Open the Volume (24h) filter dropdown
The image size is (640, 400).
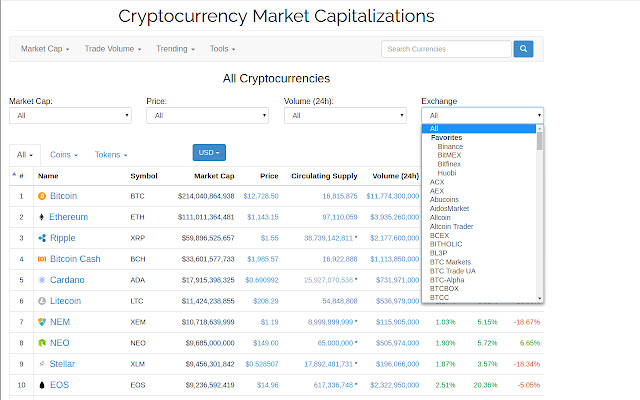click(345, 116)
